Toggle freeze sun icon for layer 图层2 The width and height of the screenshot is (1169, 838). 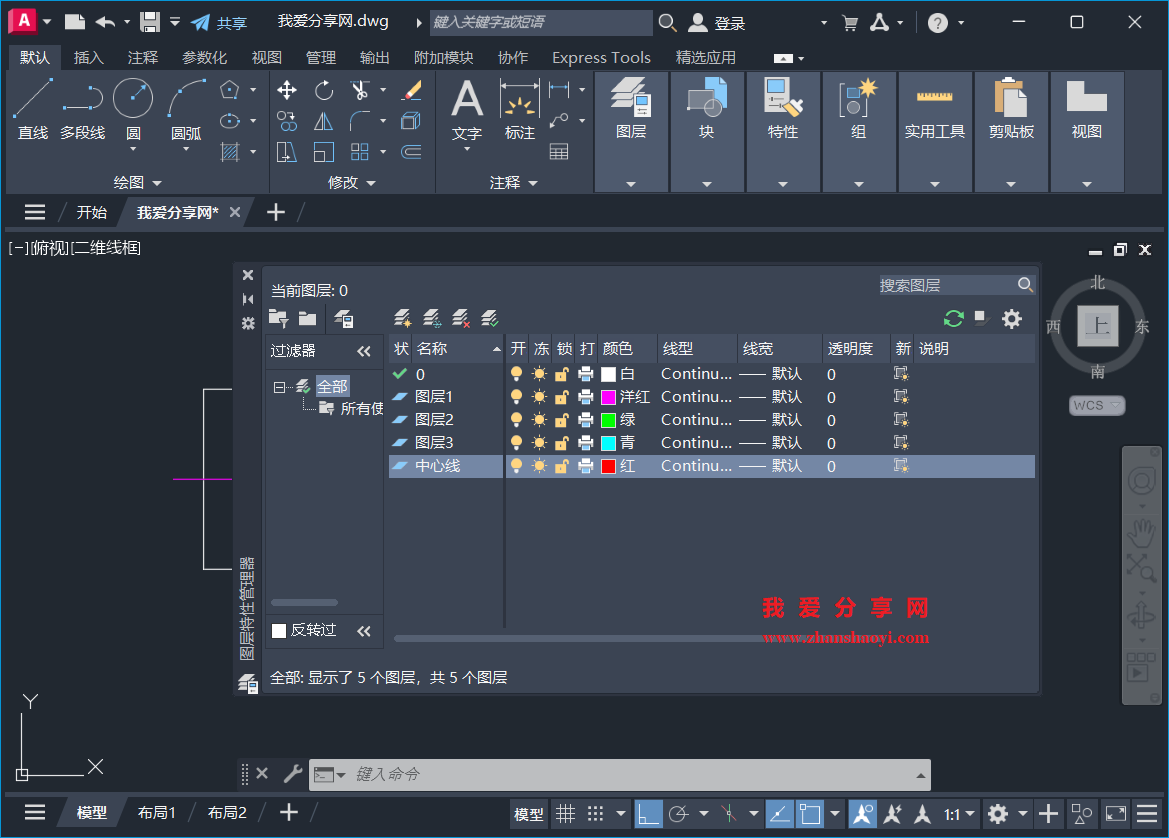pyautogui.click(x=539, y=420)
